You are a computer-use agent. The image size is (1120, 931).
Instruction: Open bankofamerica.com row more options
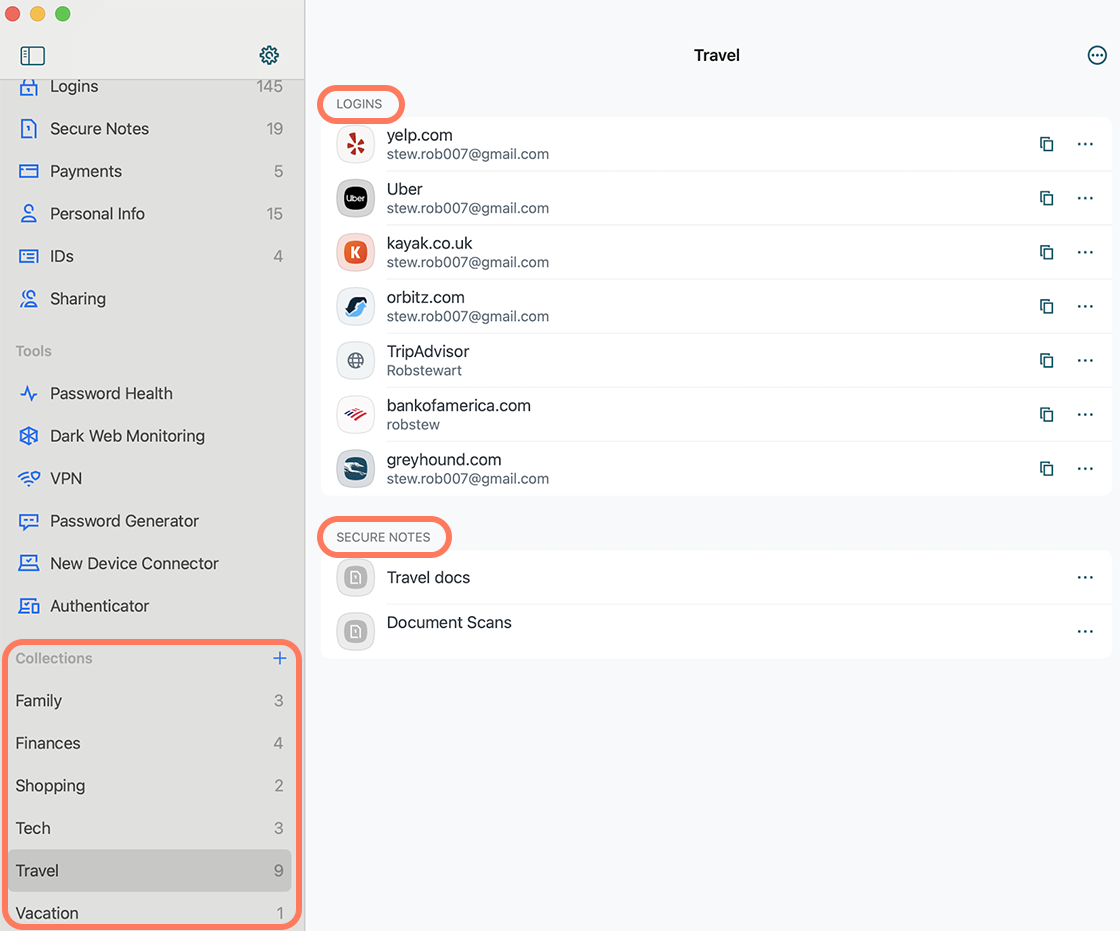pos(1084,414)
